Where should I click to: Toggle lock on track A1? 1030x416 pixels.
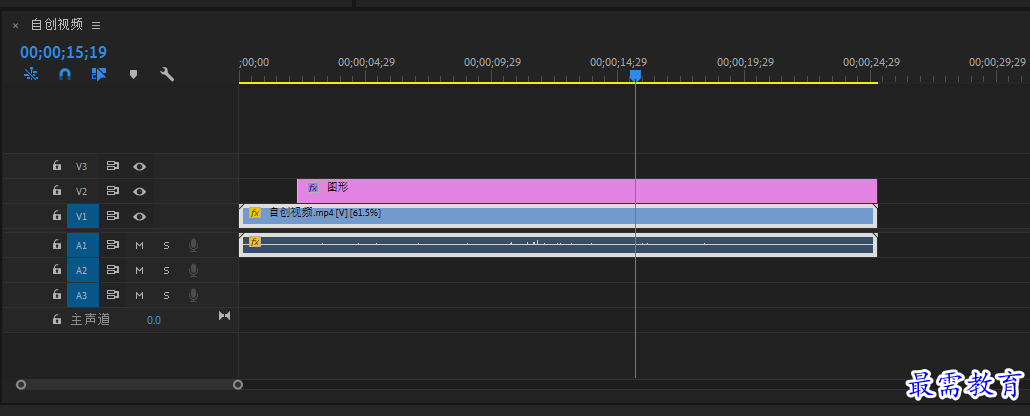(57, 244)
